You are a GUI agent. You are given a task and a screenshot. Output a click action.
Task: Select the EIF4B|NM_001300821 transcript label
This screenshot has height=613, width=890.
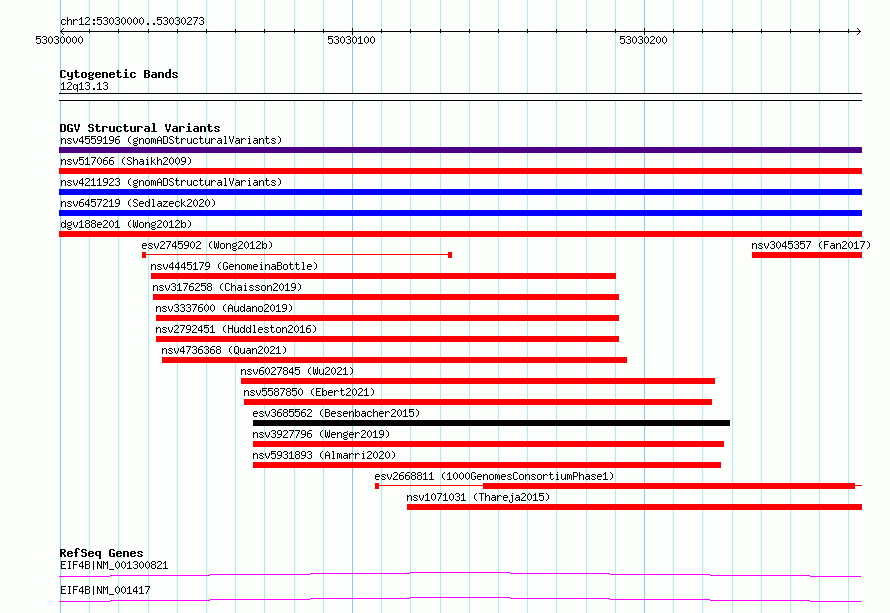[114, 565]
